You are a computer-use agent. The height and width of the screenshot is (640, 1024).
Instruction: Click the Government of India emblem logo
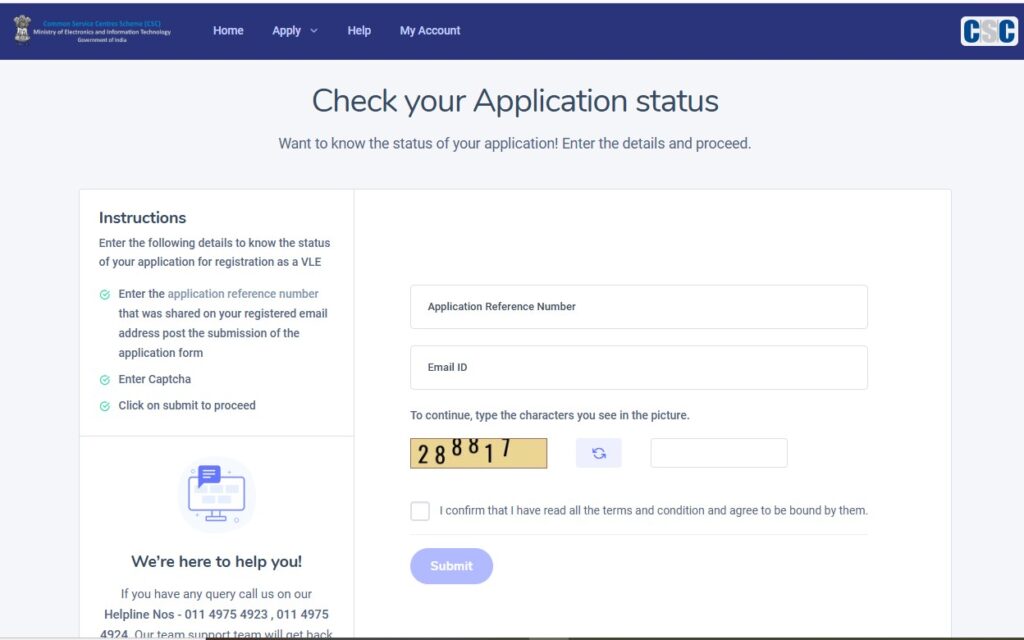pyautogui.click(x=22, y=30)
